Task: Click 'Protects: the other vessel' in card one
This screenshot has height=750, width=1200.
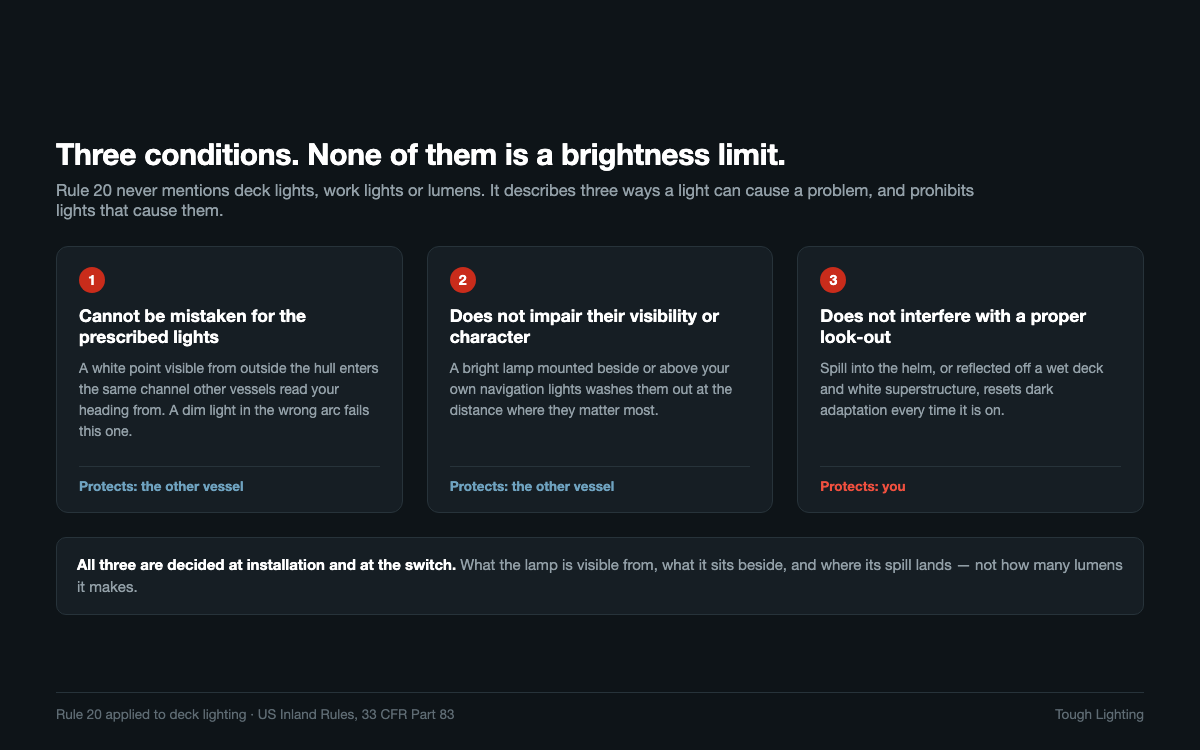Action: coord(161,486)
